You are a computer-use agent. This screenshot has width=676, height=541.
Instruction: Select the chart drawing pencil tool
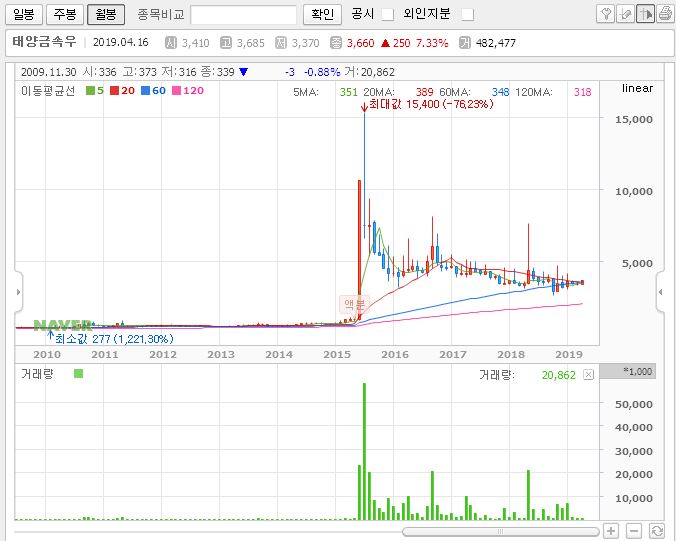[625, 14]
